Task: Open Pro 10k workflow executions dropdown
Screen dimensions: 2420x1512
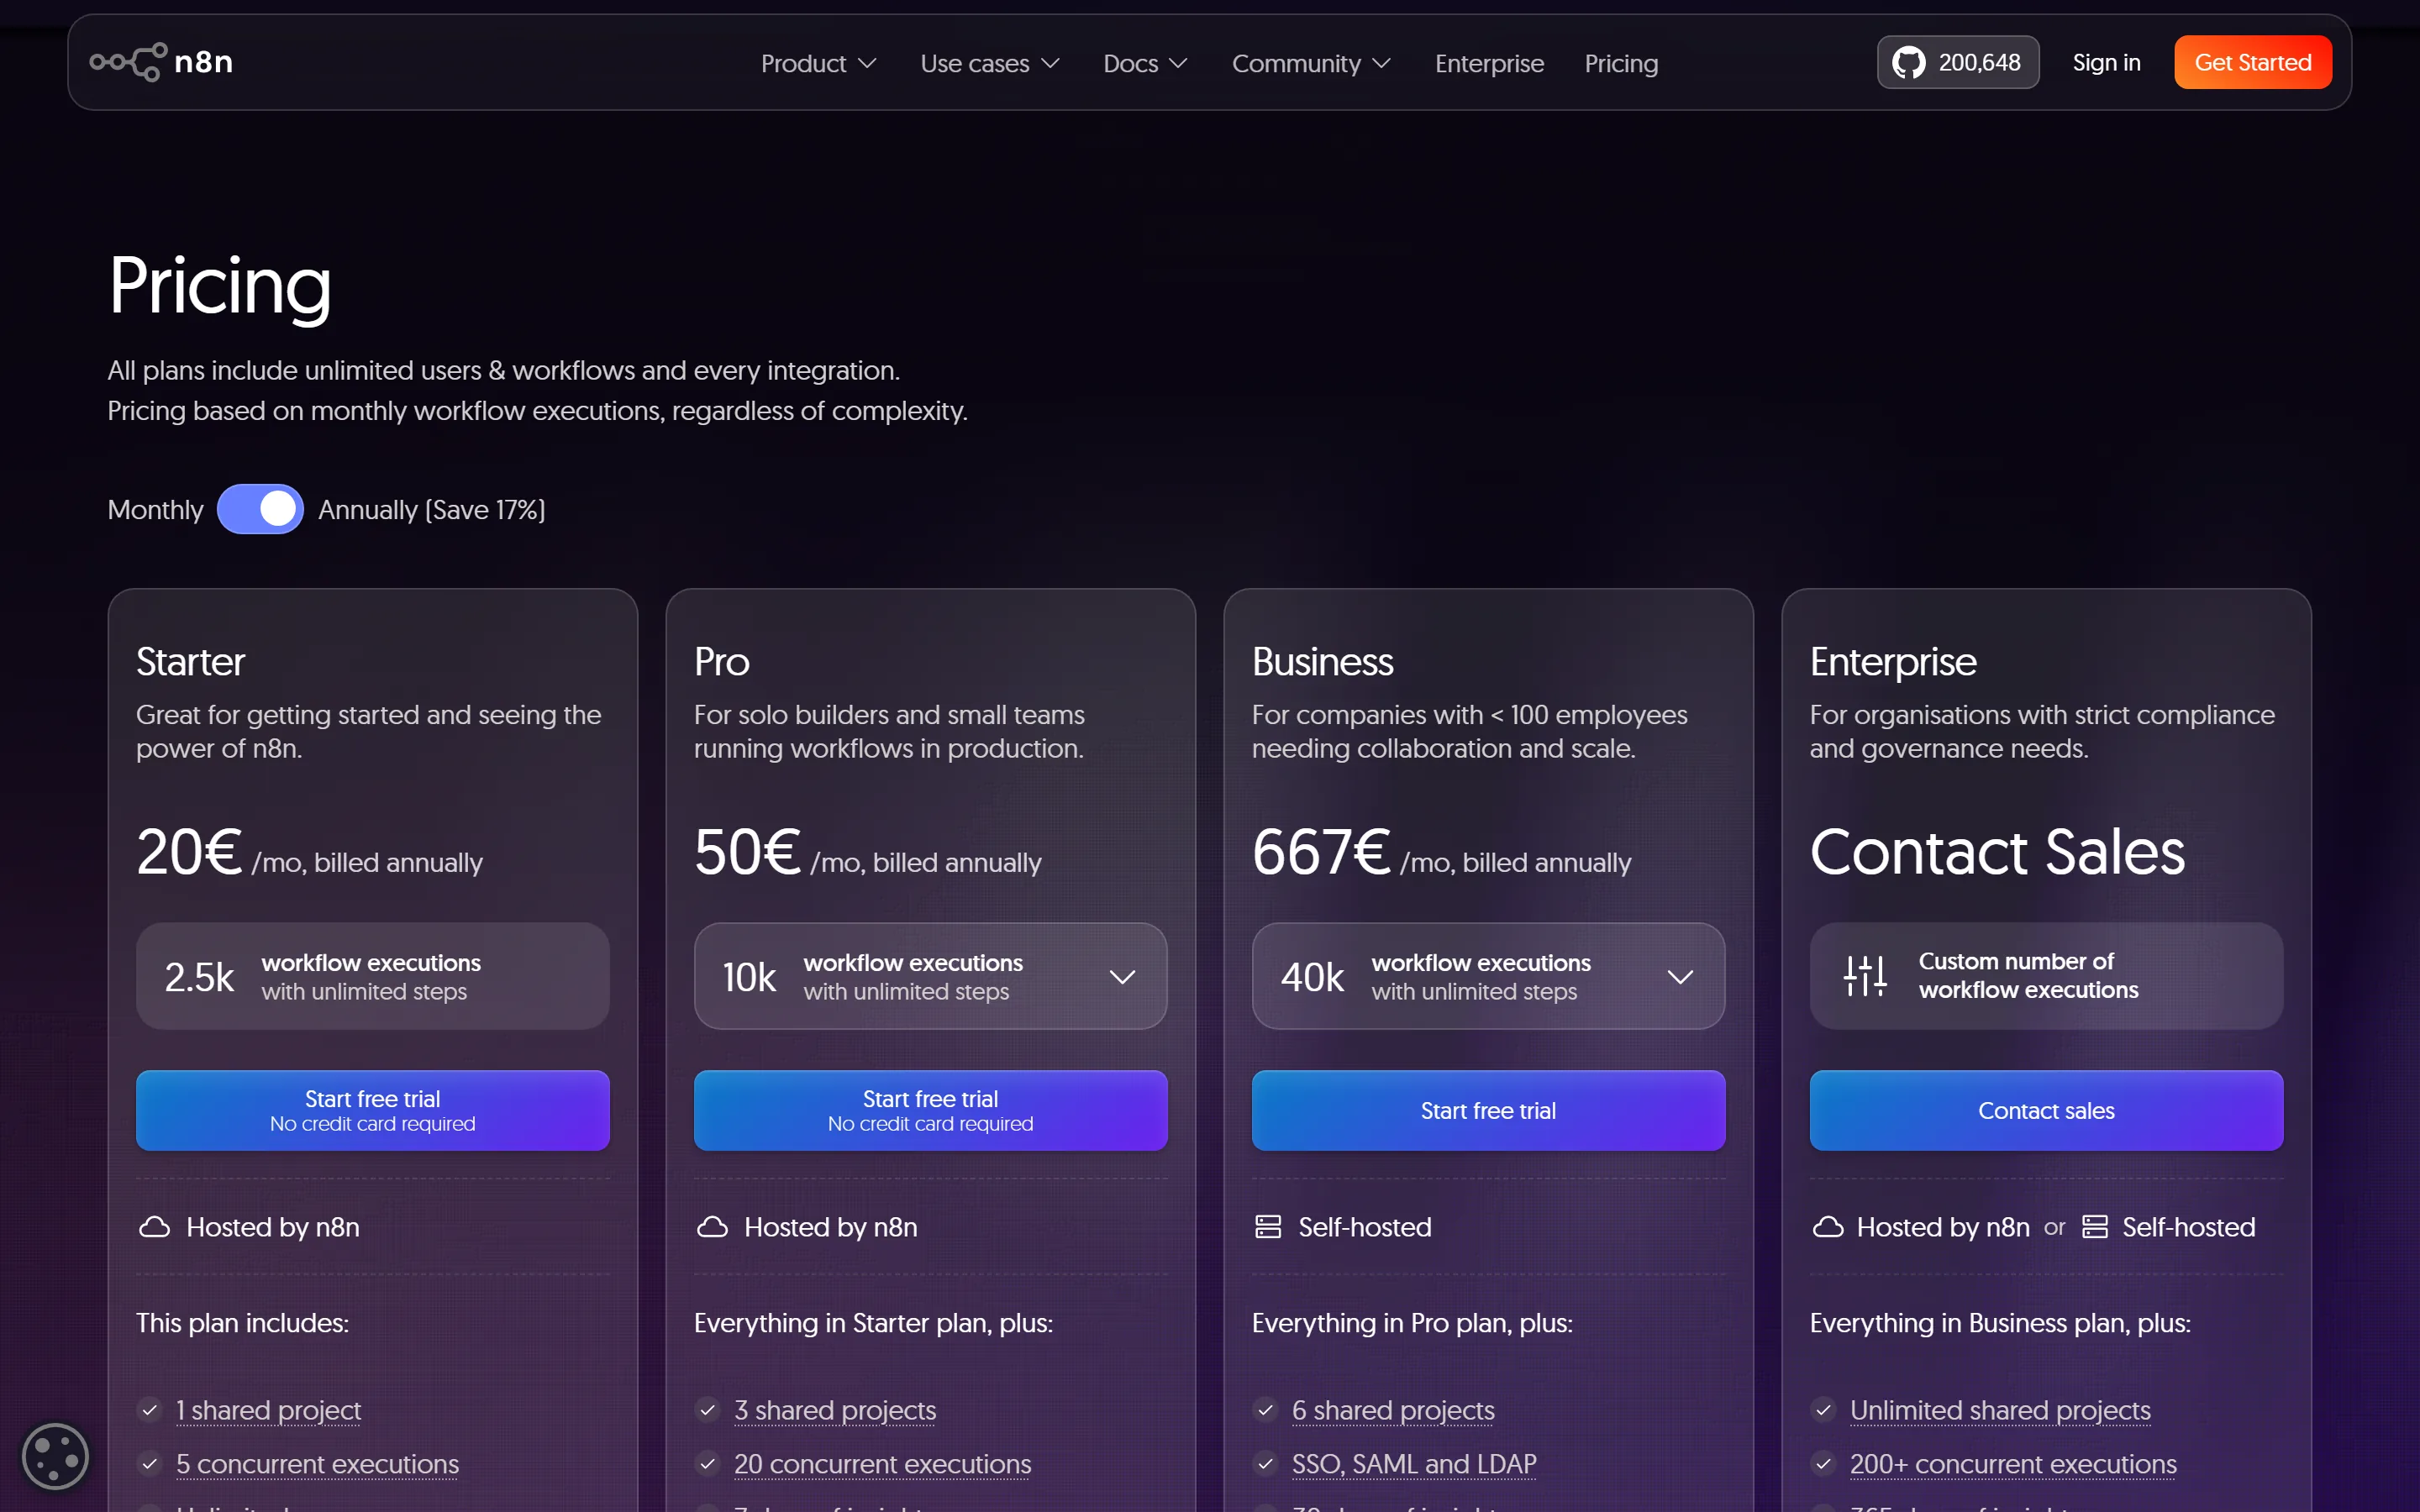Action: (x=930, y=976)
